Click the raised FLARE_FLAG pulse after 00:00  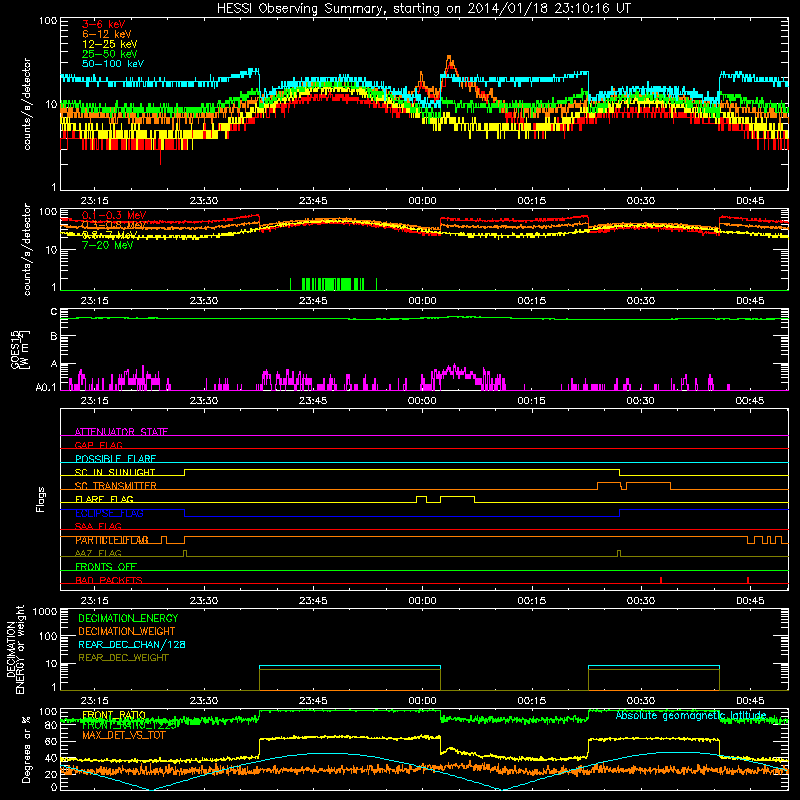coord(457,499)
